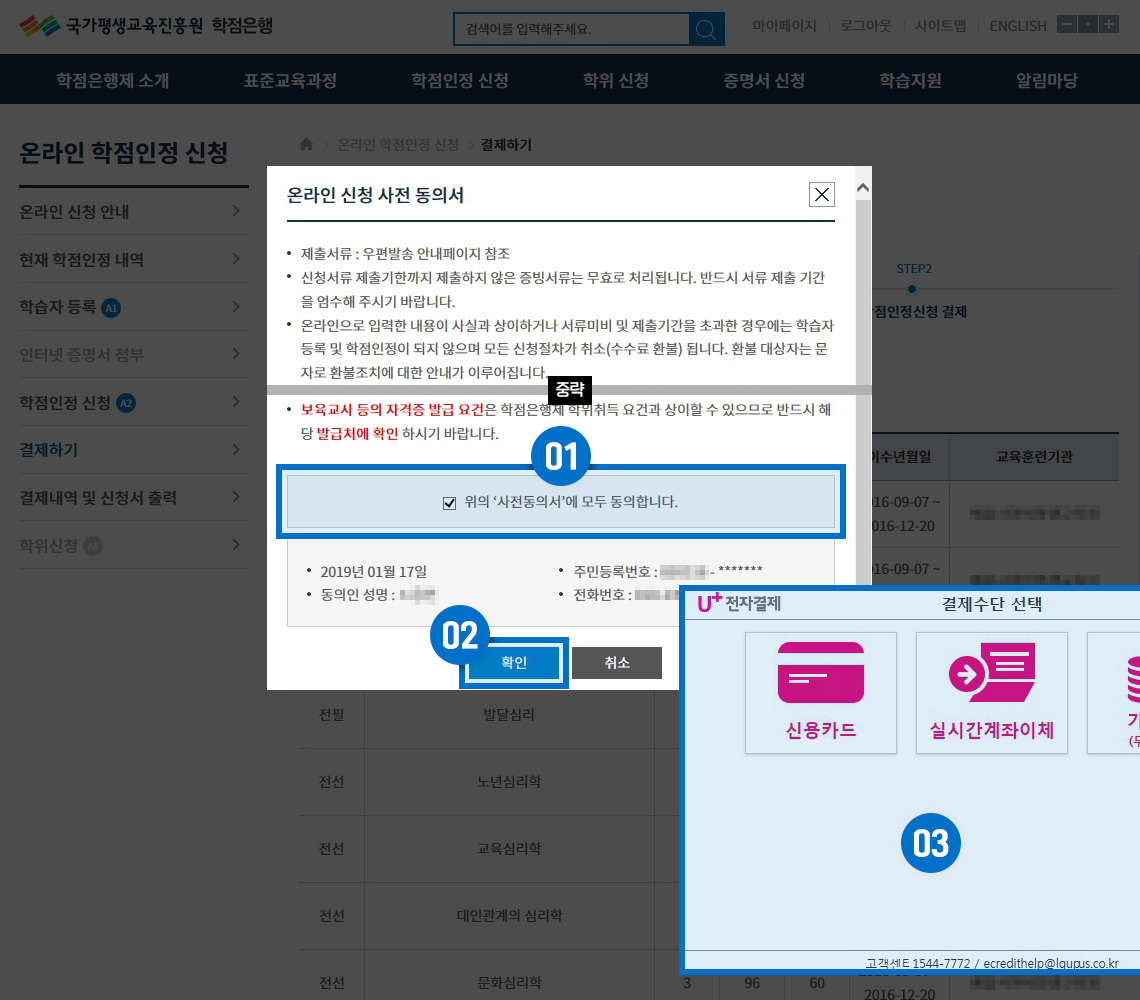Viewport: 1140px width, 1000px height.
Task: Click the 확인 button in dialog
Action: [514, 663]
